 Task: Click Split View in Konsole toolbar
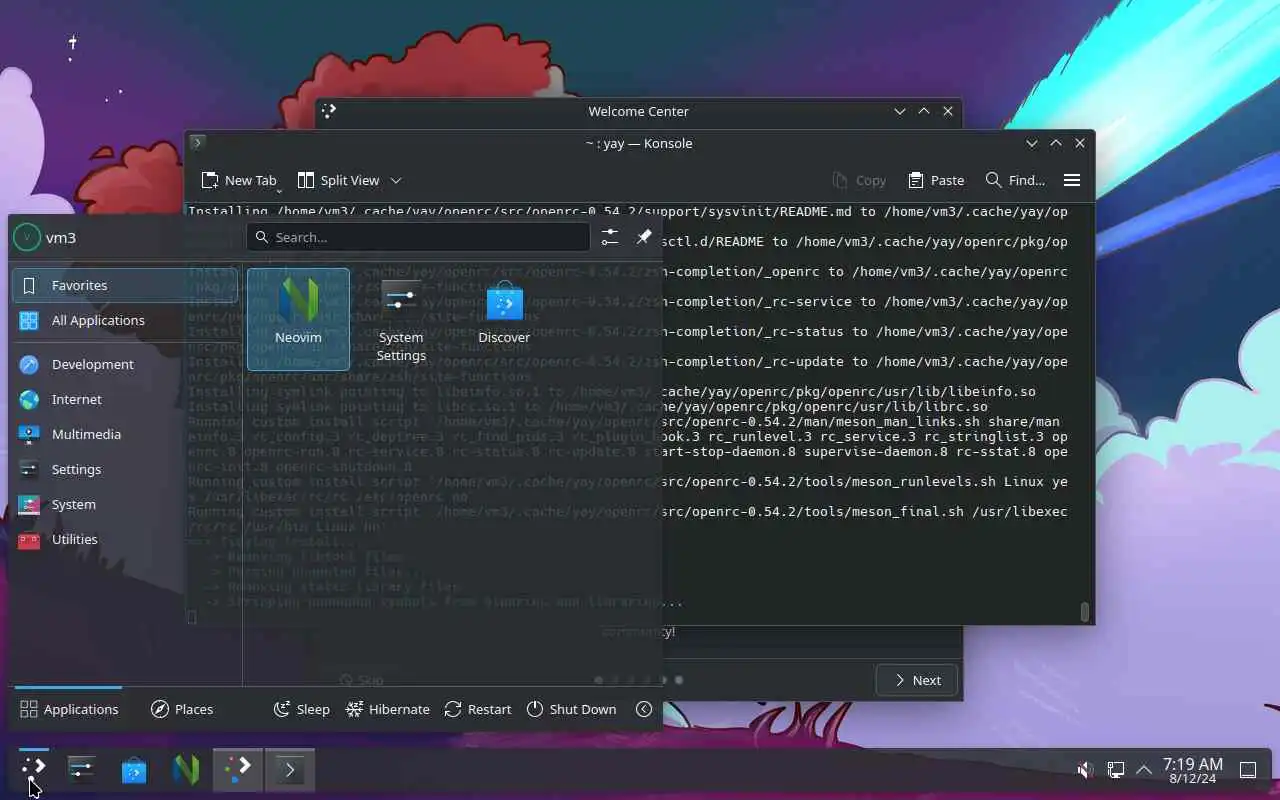pos(339,180)
